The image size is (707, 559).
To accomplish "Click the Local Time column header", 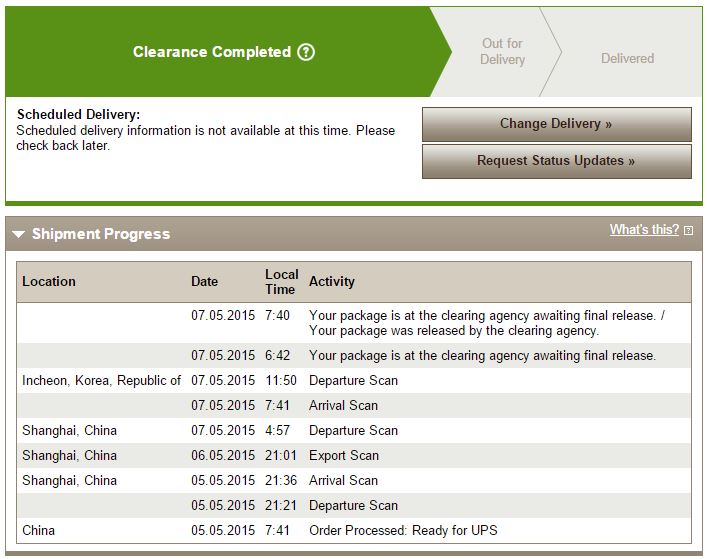I will (281, 282).
